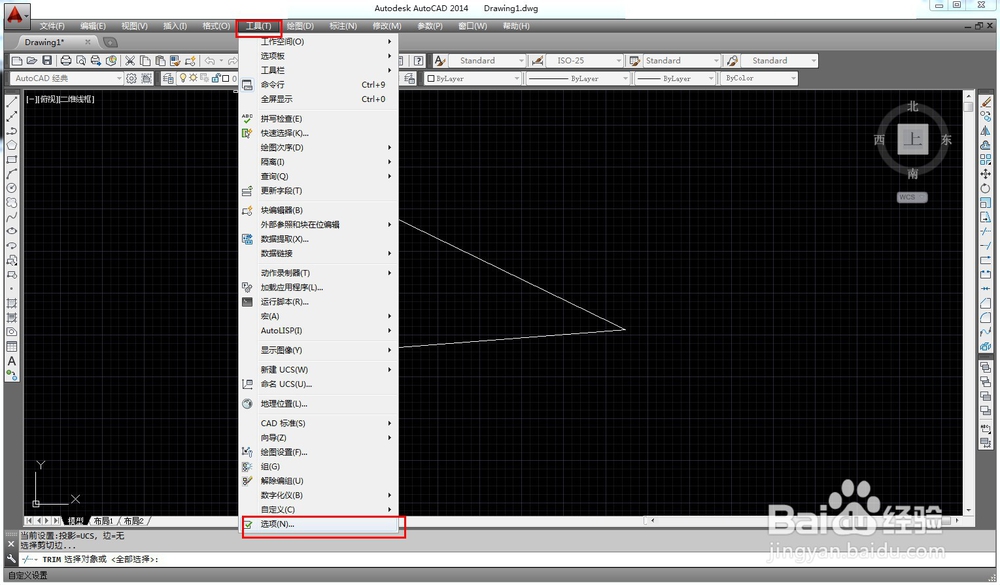
Task: Open the 修改(M) menu
Action: pos(386,26)
